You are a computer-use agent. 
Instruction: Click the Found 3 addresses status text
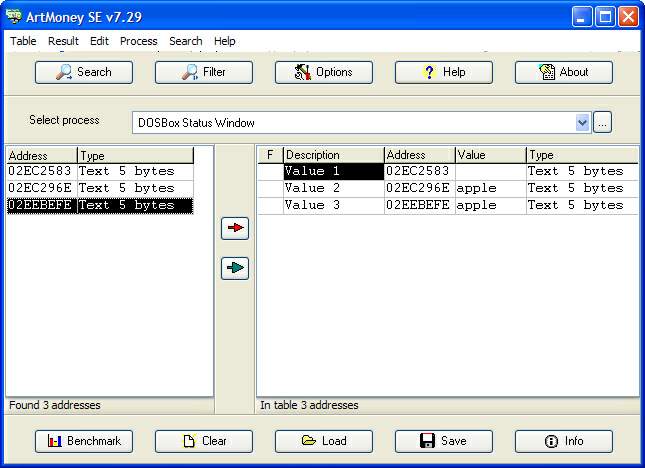coord(55,405)
